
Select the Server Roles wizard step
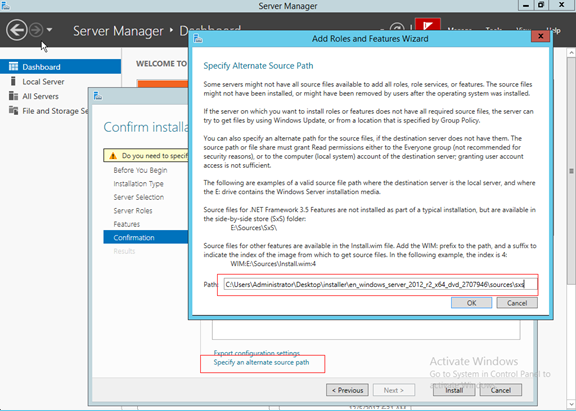(x=133, y=211)
